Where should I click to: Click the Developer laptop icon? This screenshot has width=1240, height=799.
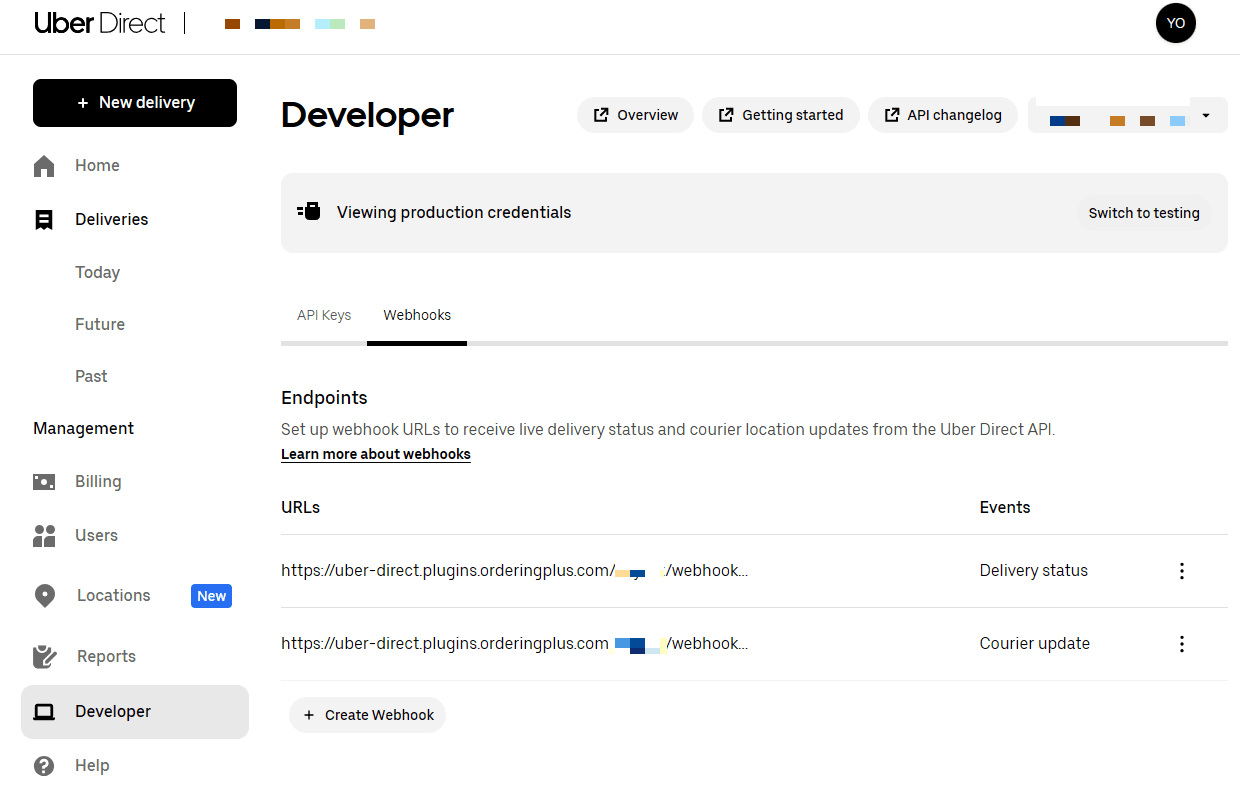coord(44,712)
